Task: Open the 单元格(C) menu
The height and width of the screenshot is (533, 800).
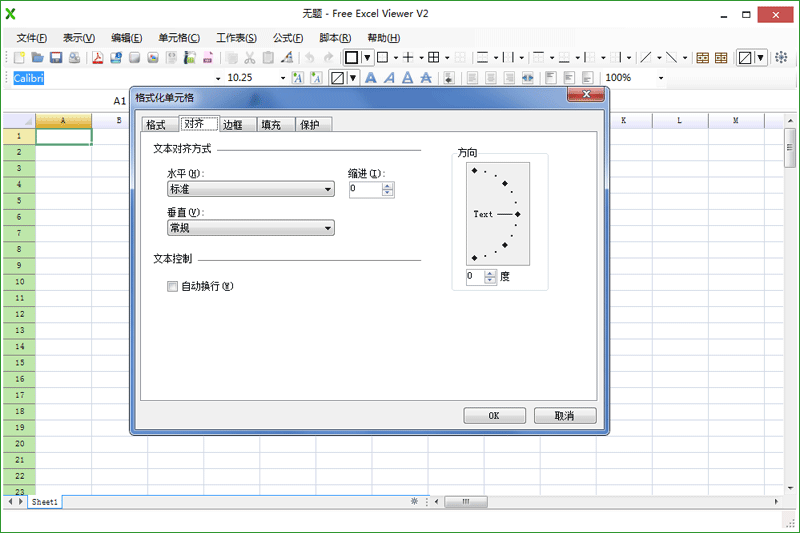Action: (179, 38)
